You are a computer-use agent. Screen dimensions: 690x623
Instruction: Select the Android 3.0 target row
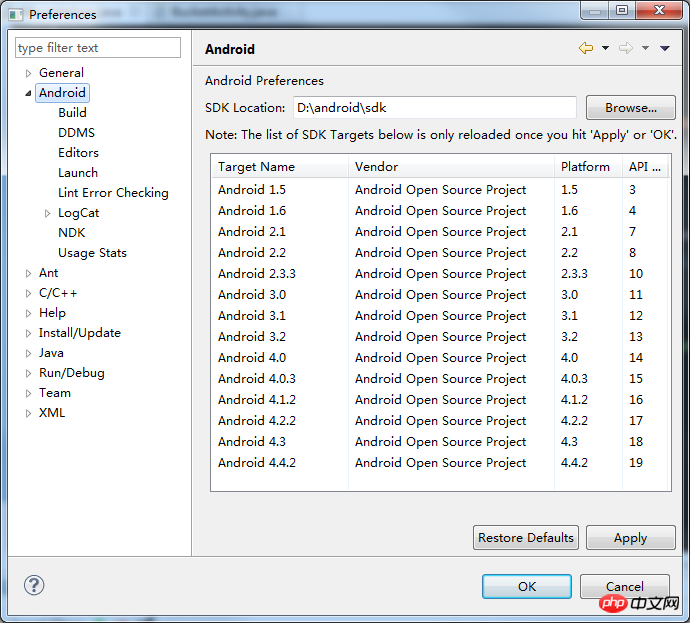click(441, 295)
